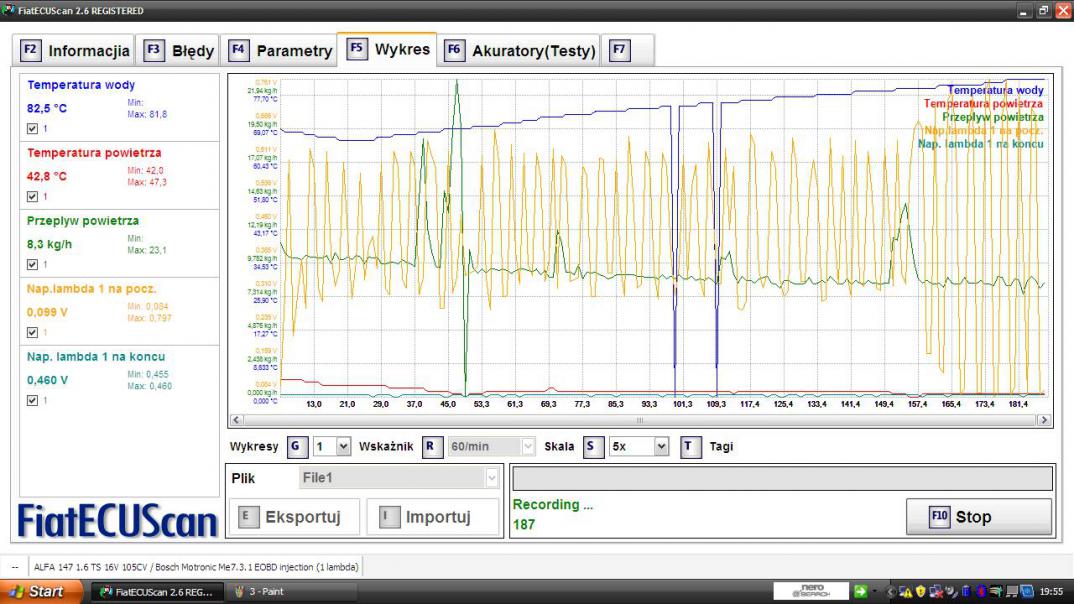Open the Parametry tab
Screen dimensions: 1074x604
[x=279, y=51]
